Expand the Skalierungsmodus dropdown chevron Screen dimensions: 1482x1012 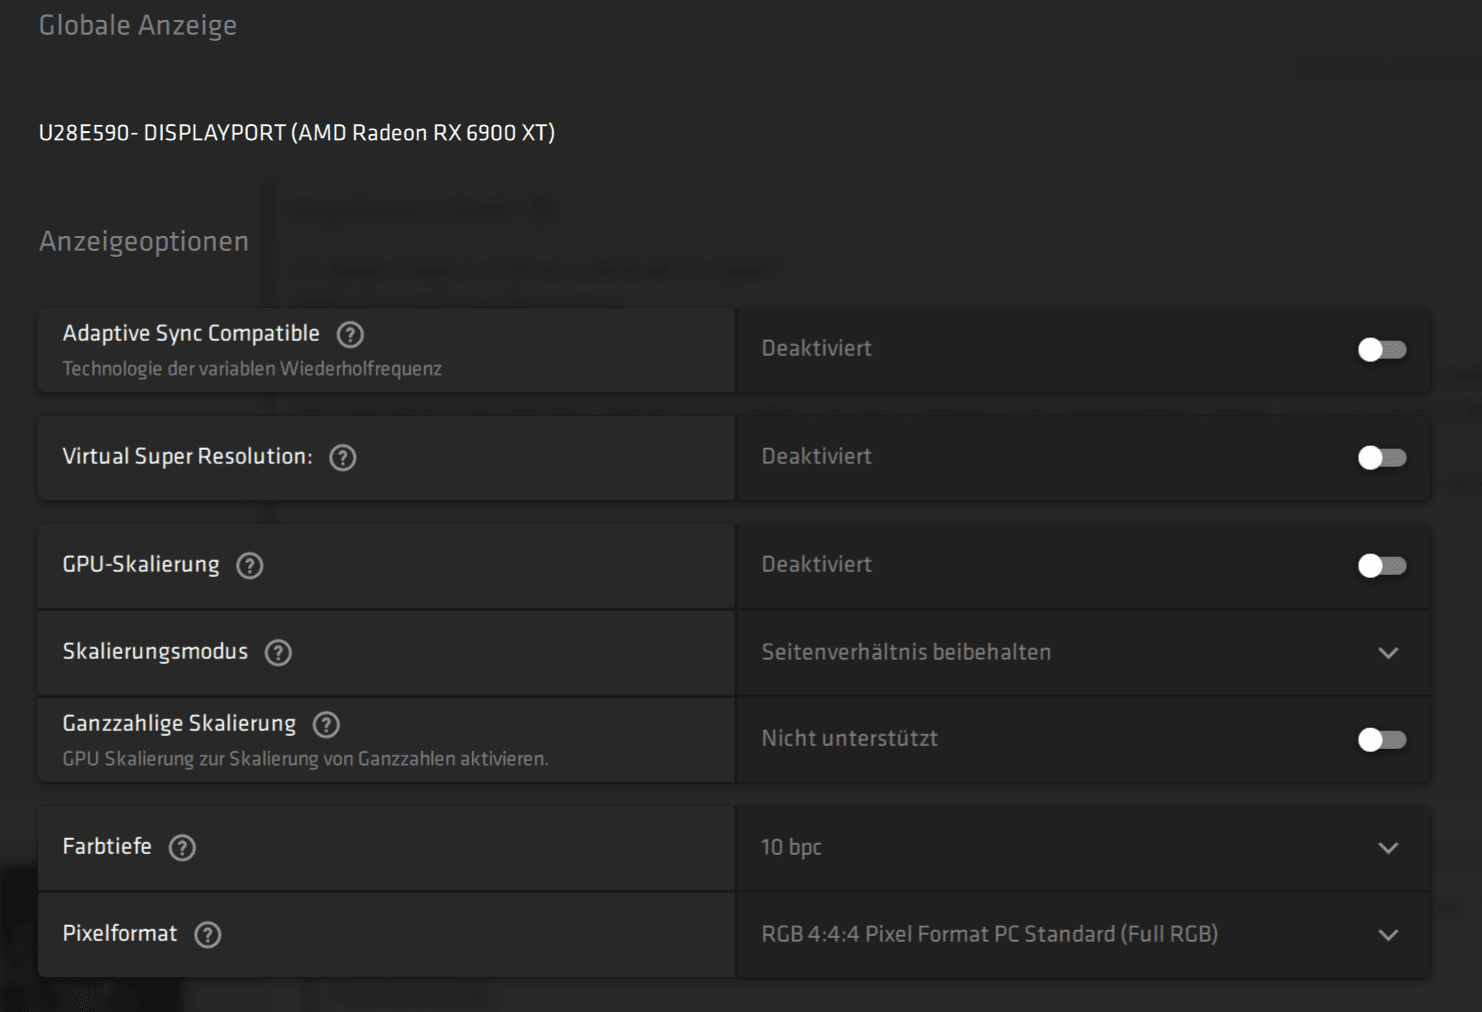[1388, 653]
